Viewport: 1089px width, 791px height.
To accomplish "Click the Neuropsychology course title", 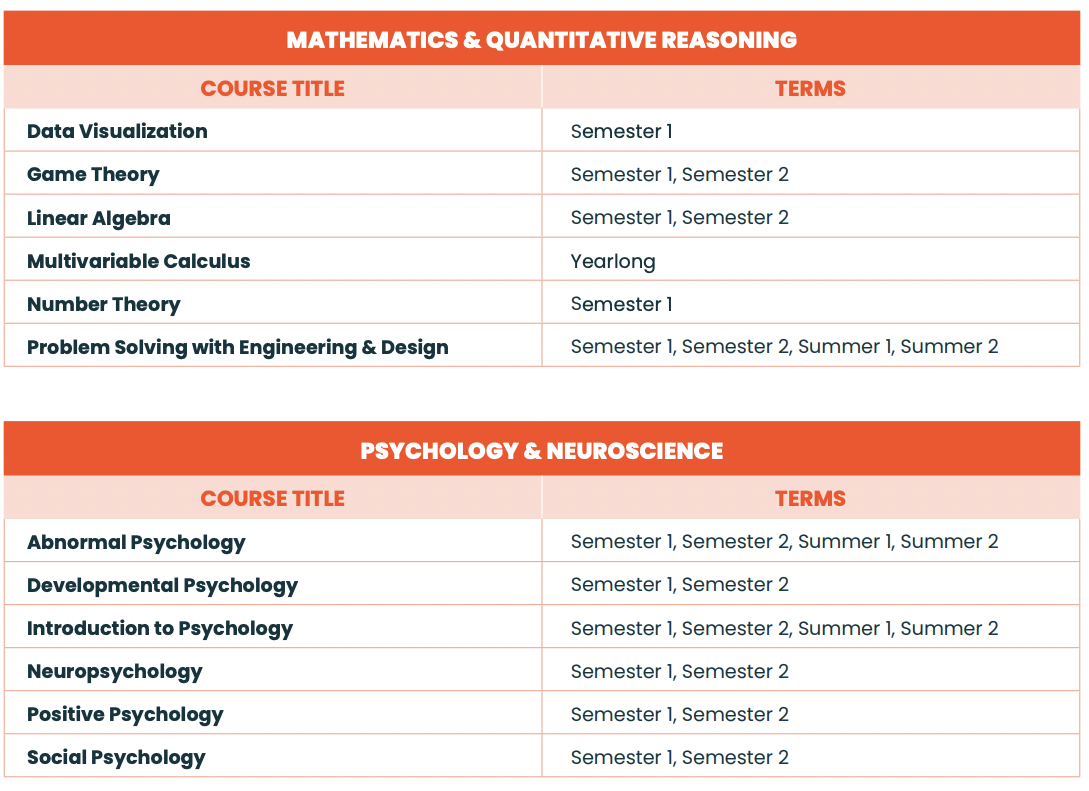I will pyautogui.click(x=115, y=671).
